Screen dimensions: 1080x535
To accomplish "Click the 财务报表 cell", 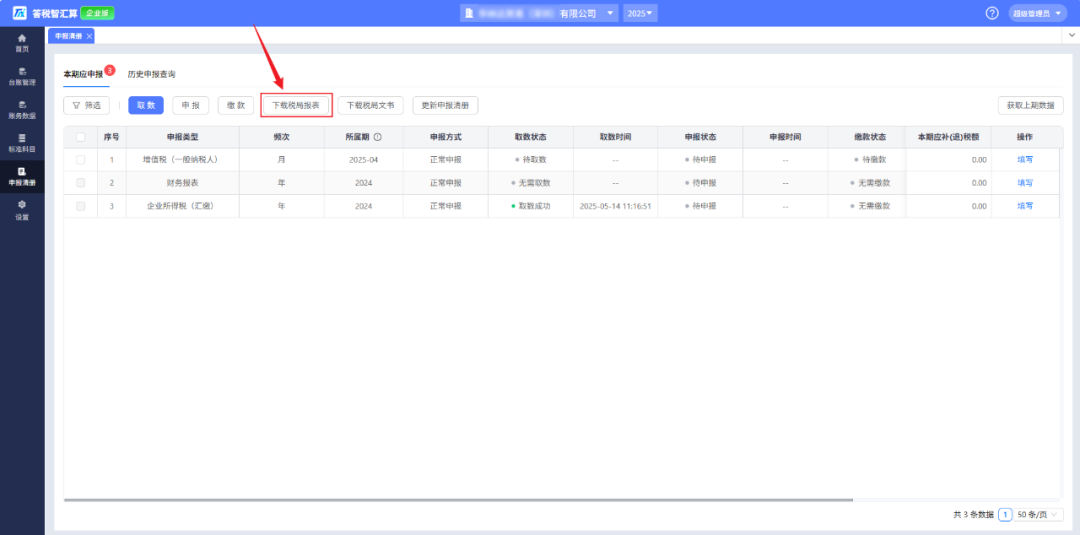I will 183,183.
